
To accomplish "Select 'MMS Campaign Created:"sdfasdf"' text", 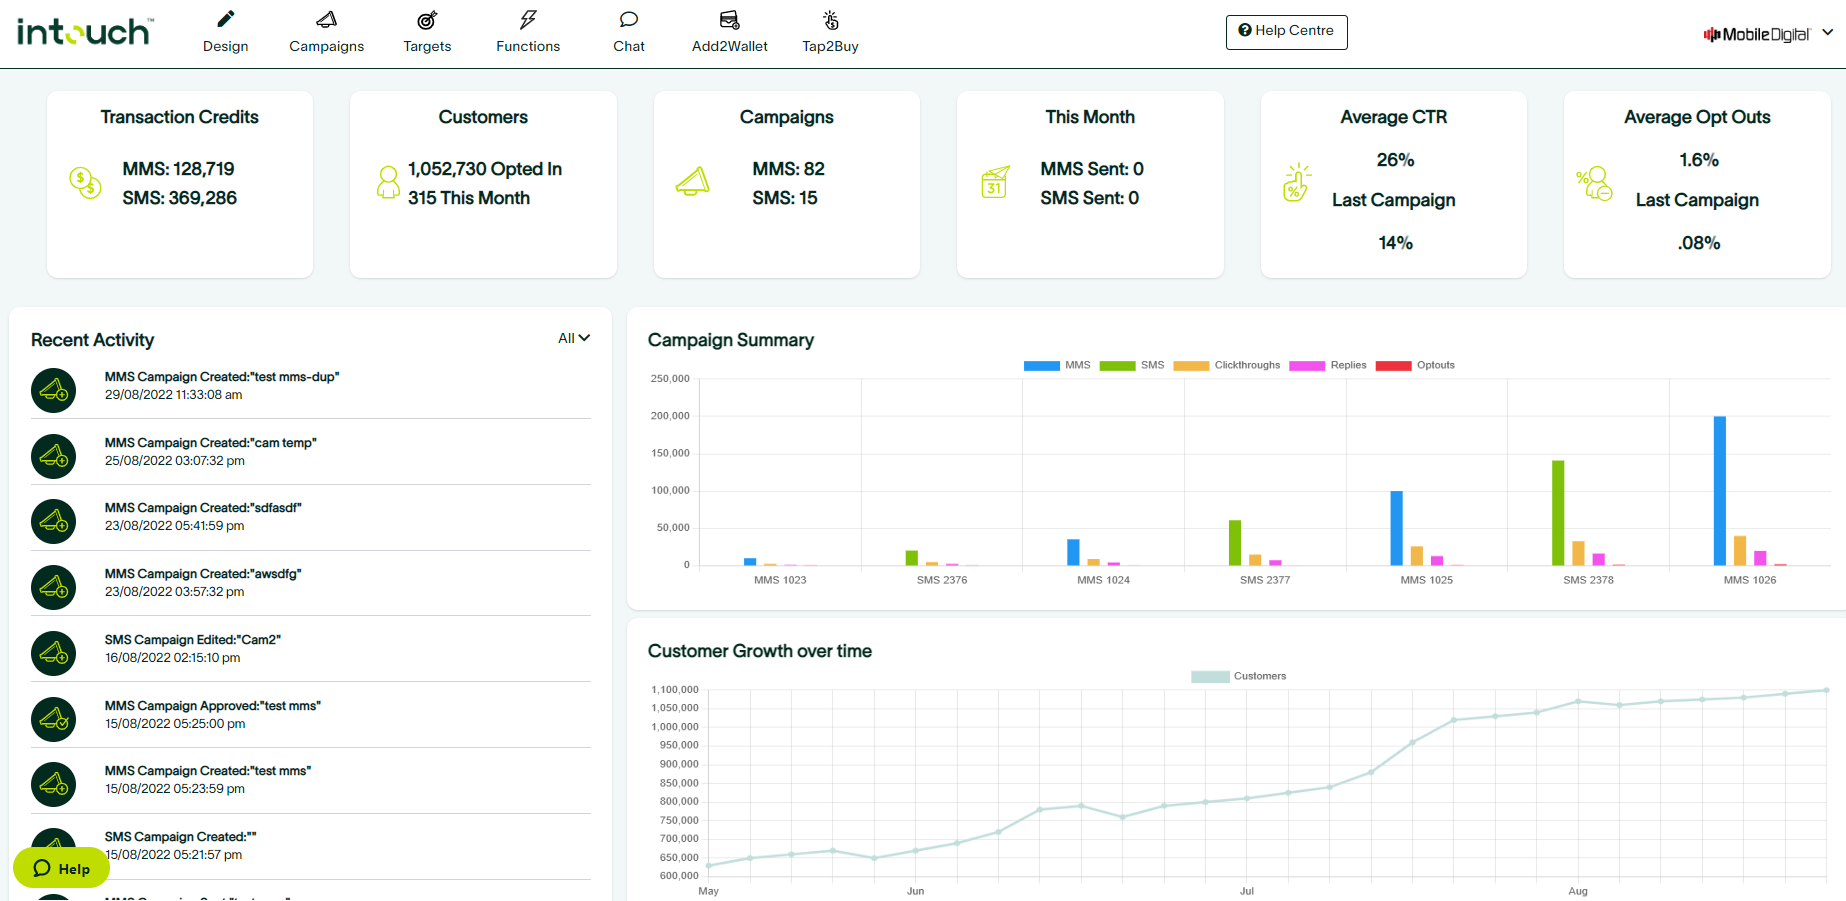I will [203, 508].
